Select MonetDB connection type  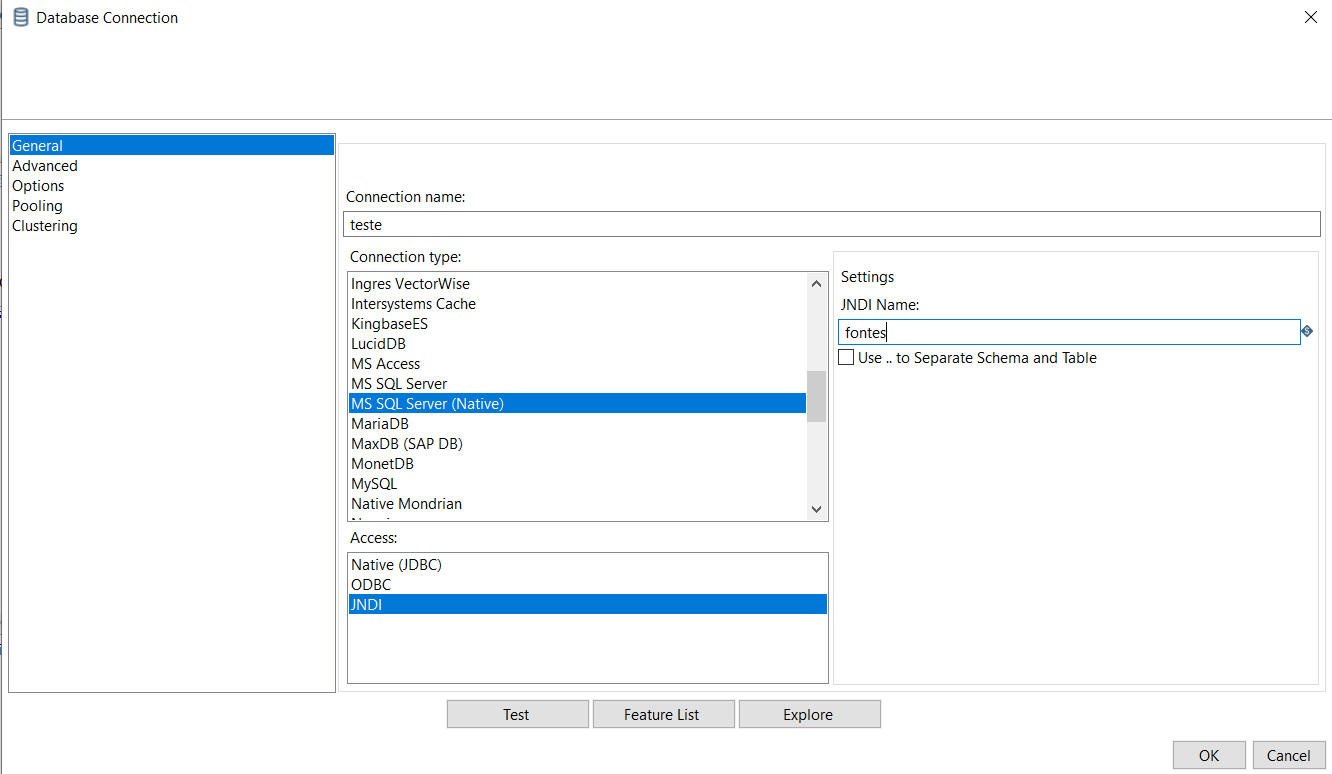pos(577,463)
